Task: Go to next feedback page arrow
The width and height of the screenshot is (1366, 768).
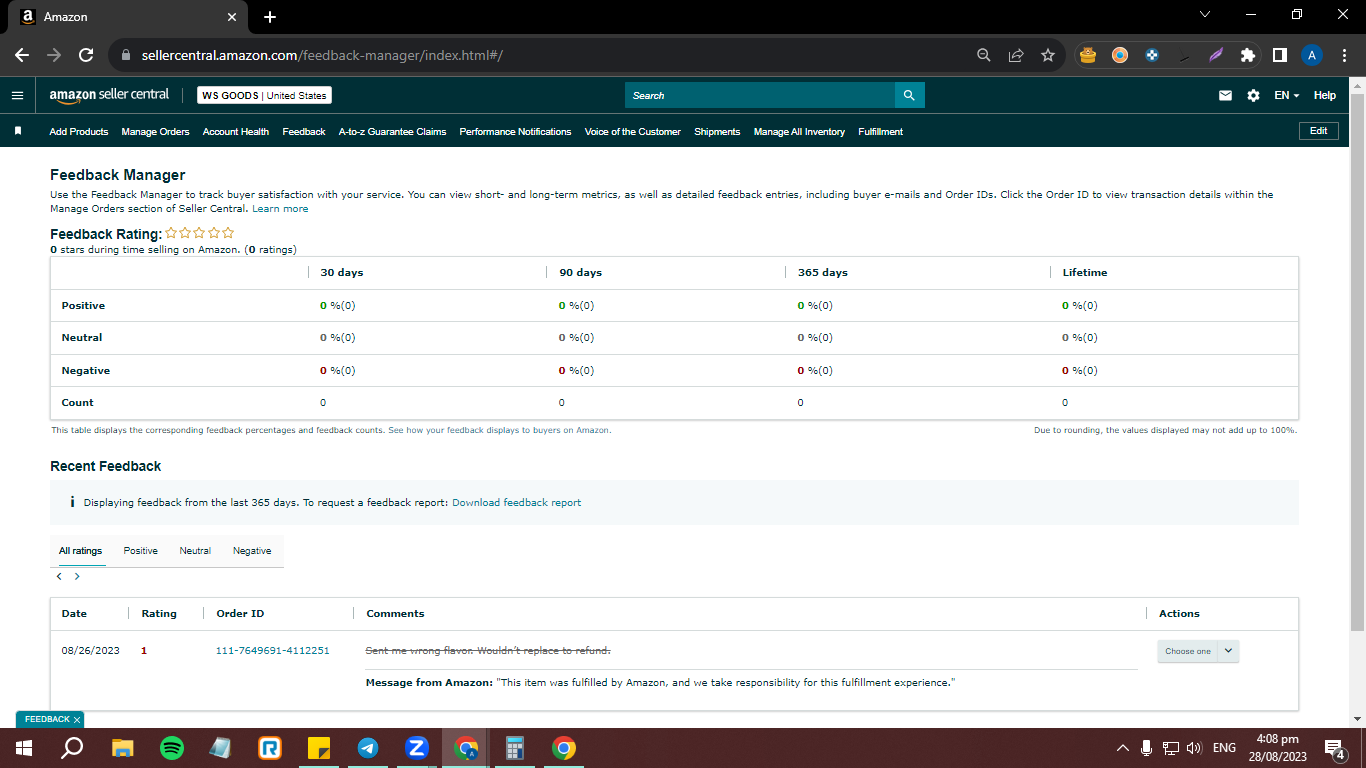Action: [77, 577]
